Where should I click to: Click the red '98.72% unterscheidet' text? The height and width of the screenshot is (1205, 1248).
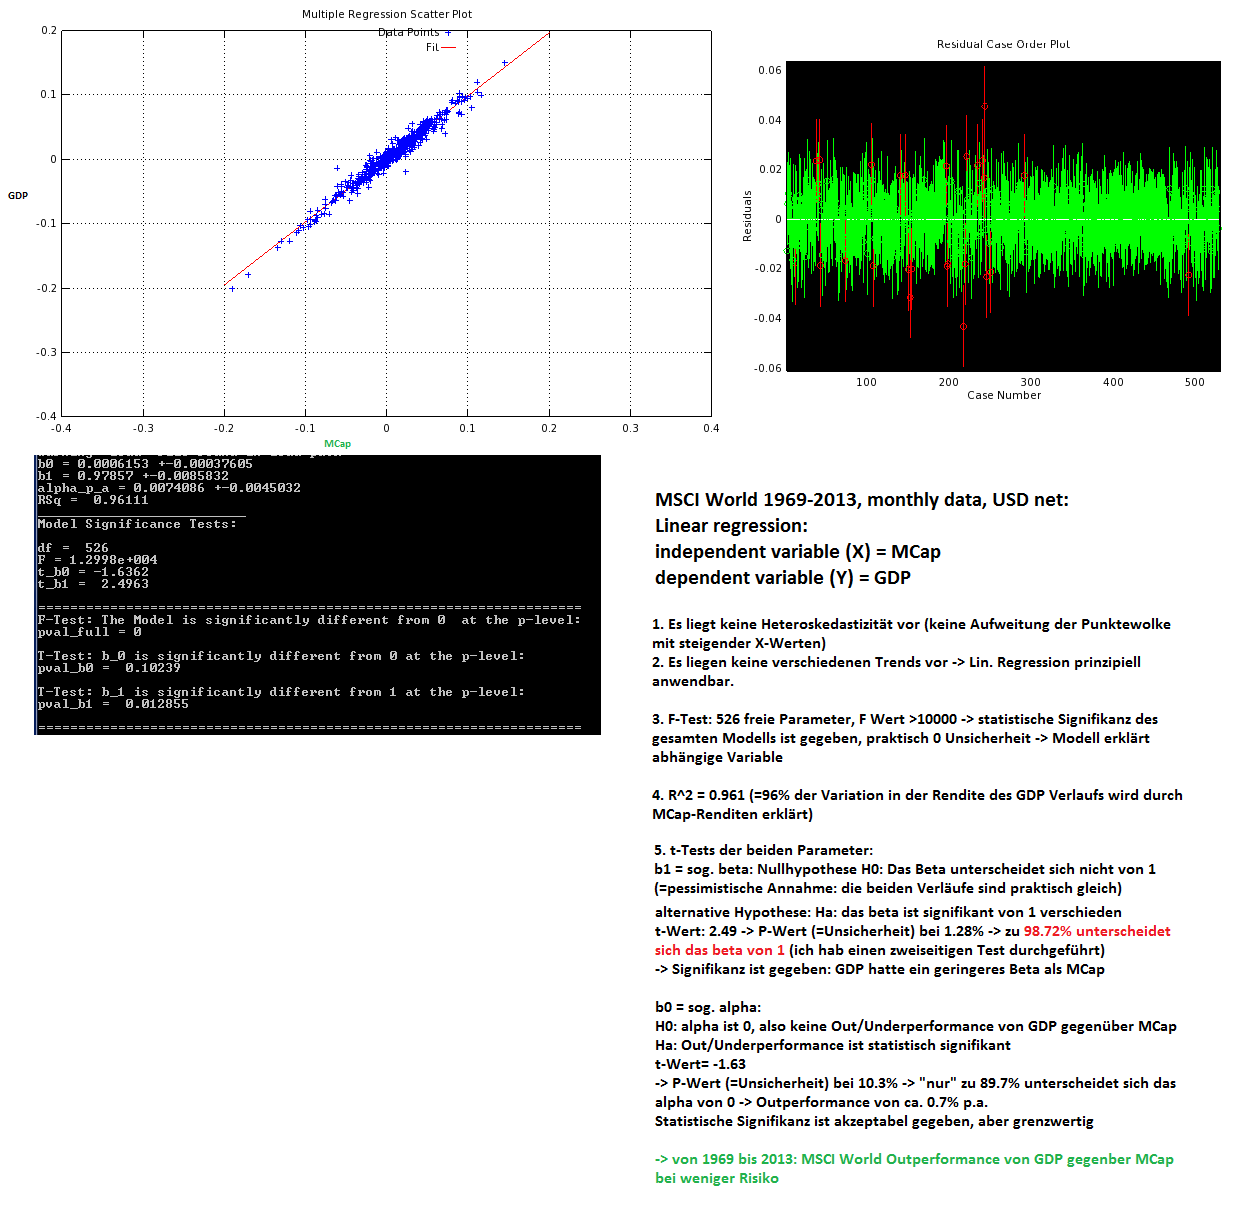(1097, 931)
